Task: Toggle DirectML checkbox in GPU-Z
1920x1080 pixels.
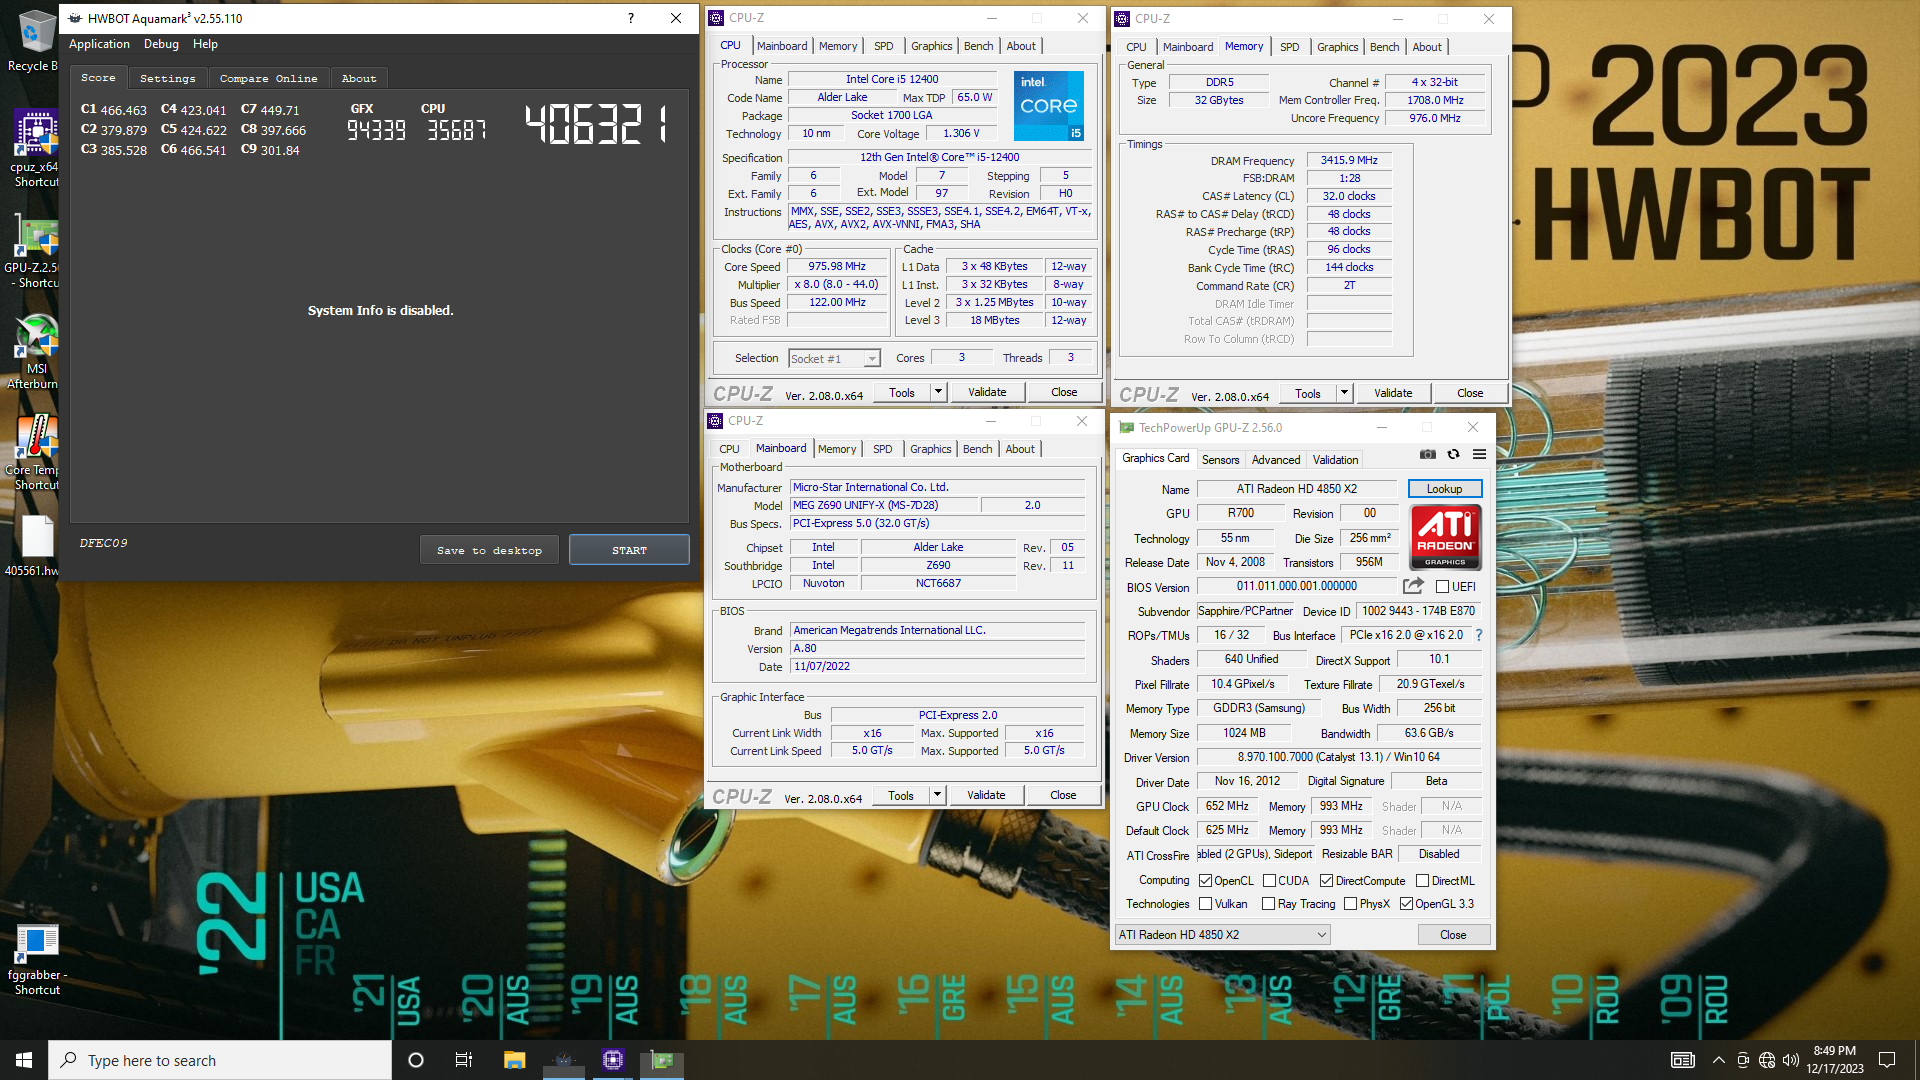Action: pyautogui.click(x=1422, y=881)
